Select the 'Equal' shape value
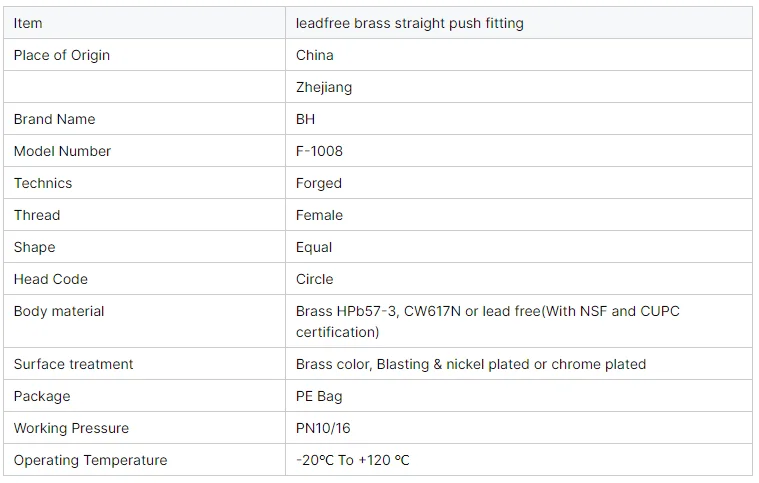This screenshot has height=483, width=759. click(x=314, y=247)
